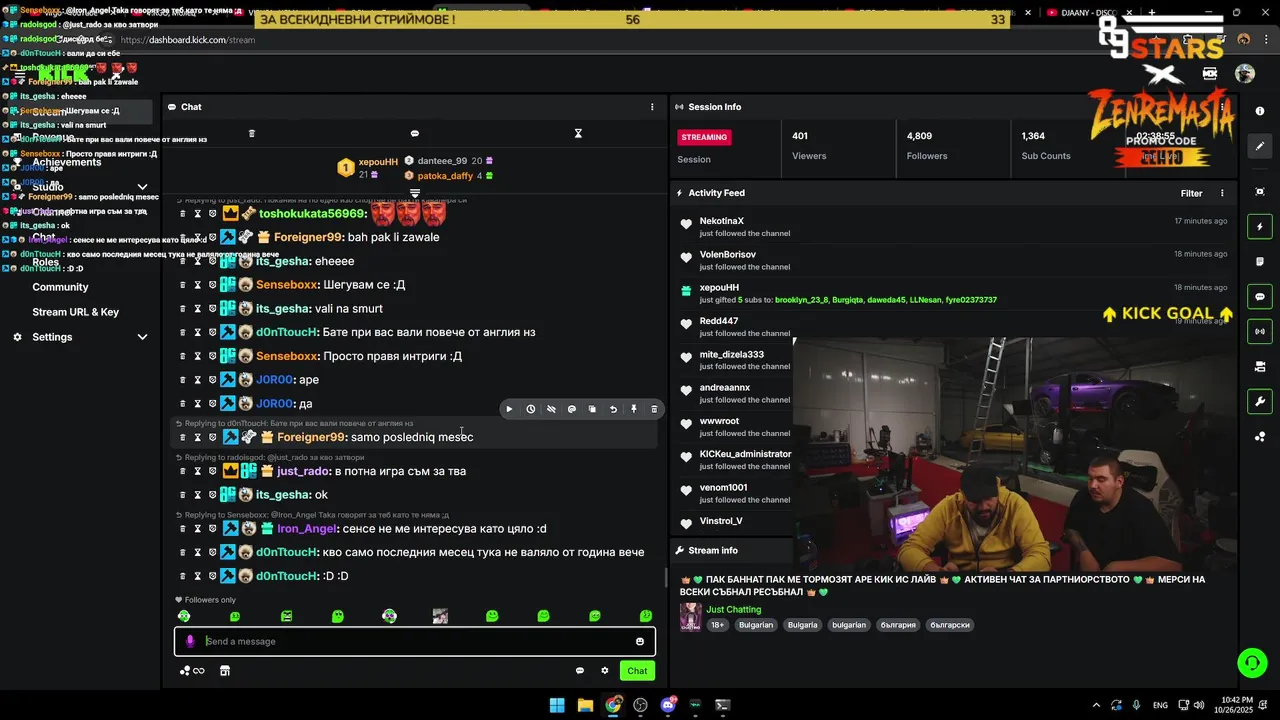Expand the Settings section chevron in the left sidebar
1280x720 pixels.
pos(142,337)
